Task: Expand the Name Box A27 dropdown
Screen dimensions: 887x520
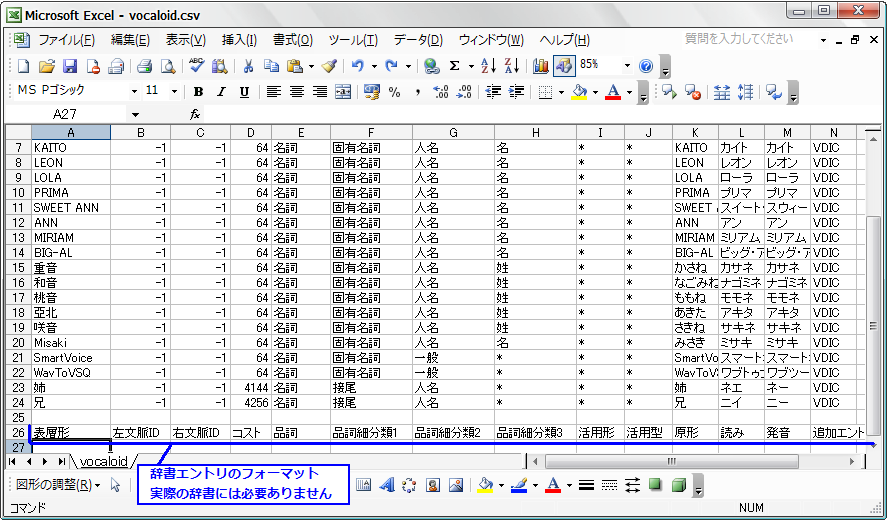Action: (135, 115)
